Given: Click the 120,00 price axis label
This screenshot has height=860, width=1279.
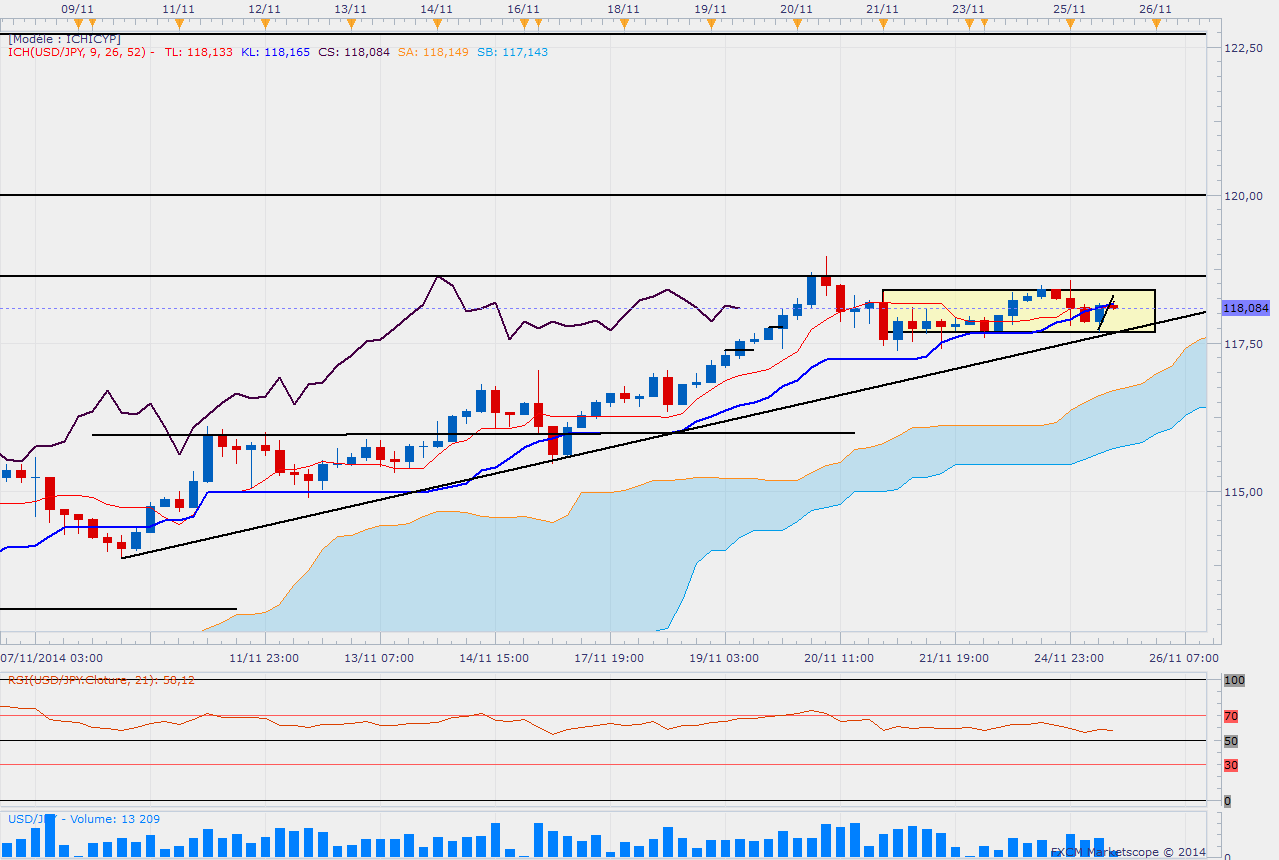Looking at the screenshot, I should (x=1243, y=196).
